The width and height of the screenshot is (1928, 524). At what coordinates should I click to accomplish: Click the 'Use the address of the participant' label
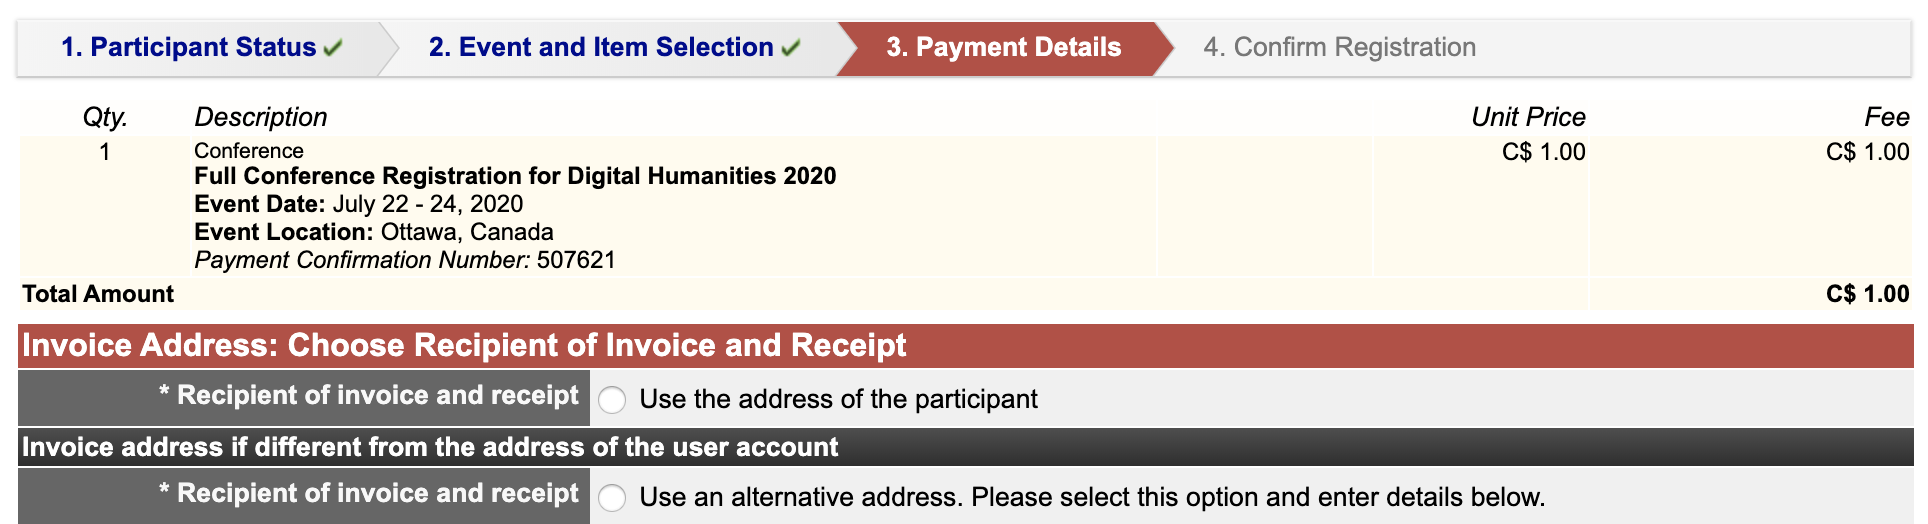pos(838,399)
